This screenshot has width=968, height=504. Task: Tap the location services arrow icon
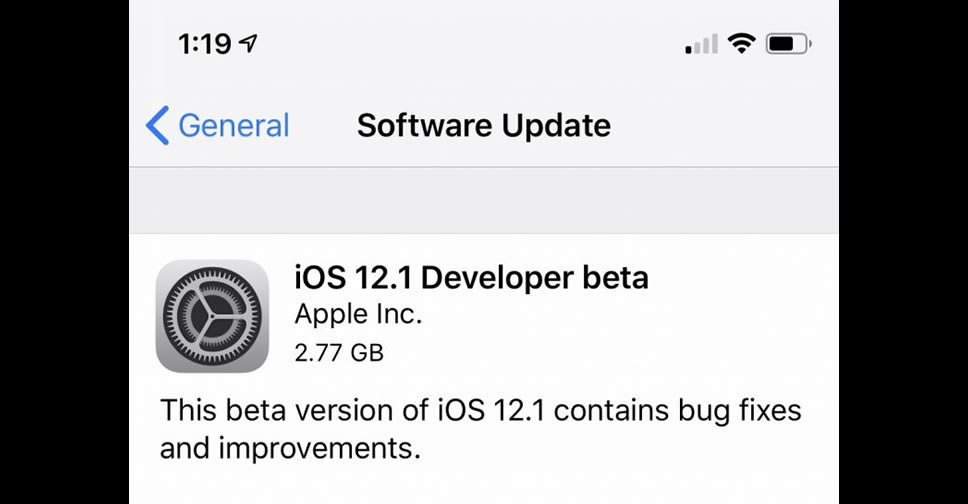(x=249, y=44)
